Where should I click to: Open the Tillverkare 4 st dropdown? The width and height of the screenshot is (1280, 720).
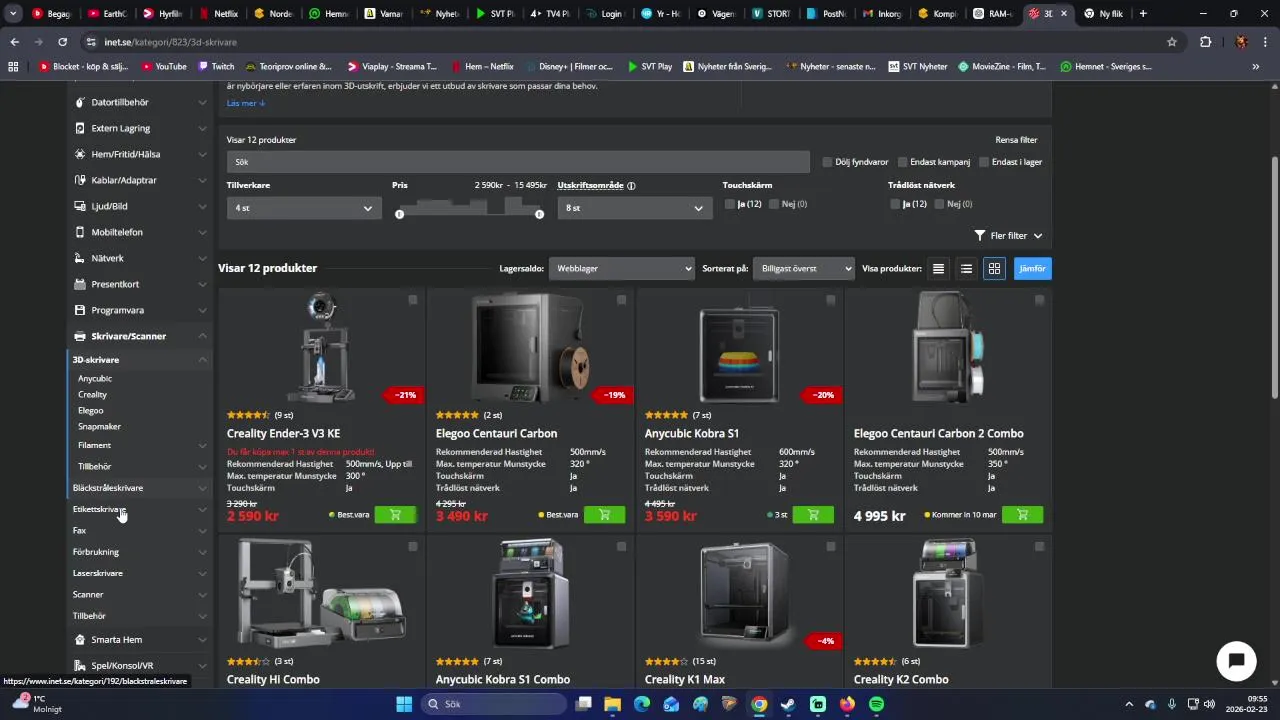[304, 208]
